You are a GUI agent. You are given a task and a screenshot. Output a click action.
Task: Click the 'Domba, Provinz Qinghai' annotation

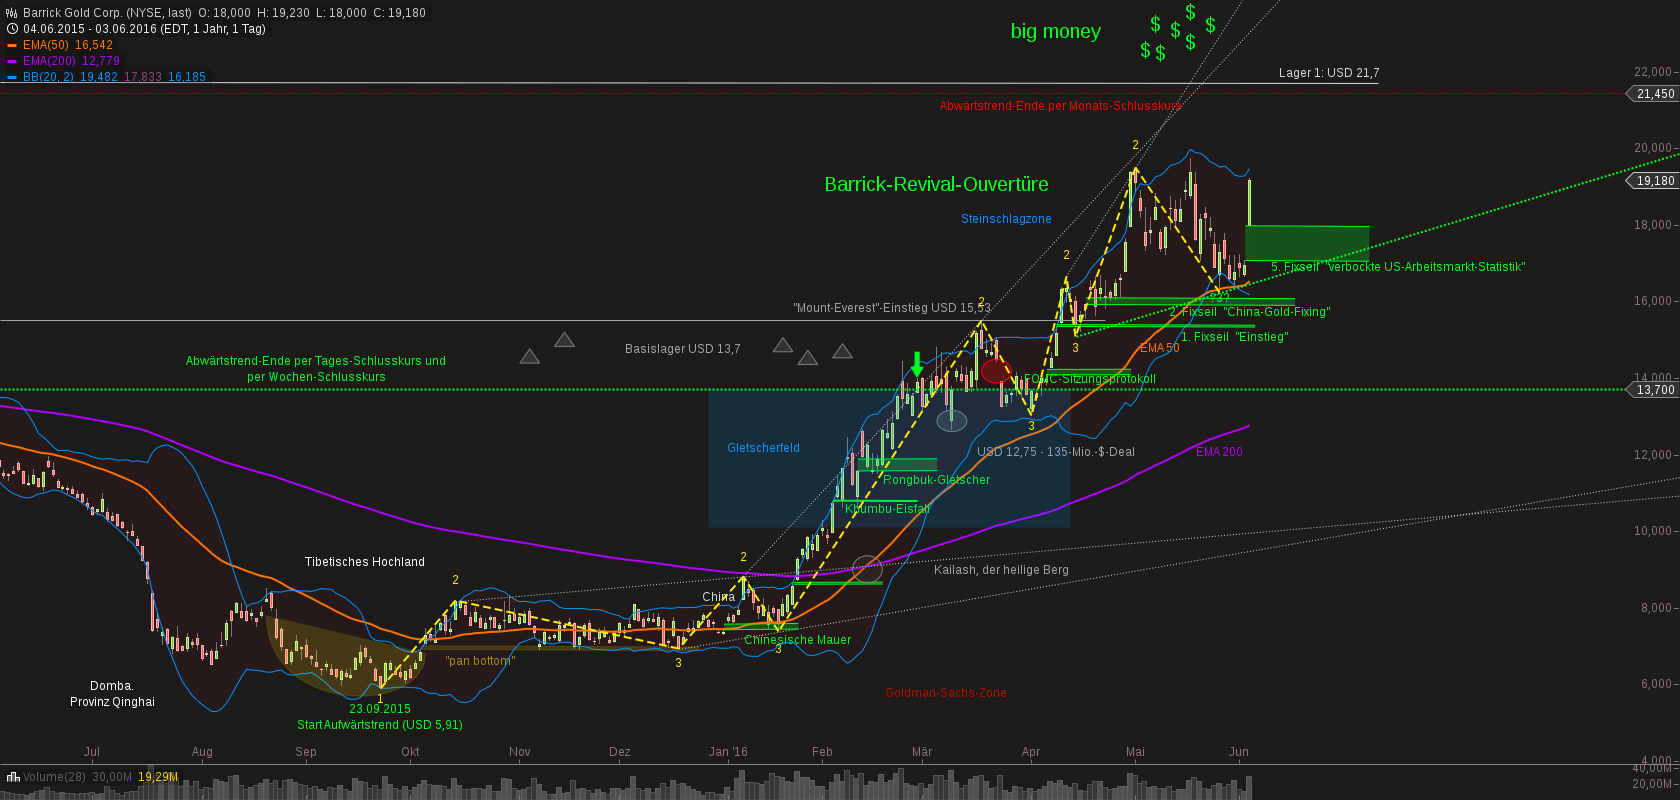112,694
